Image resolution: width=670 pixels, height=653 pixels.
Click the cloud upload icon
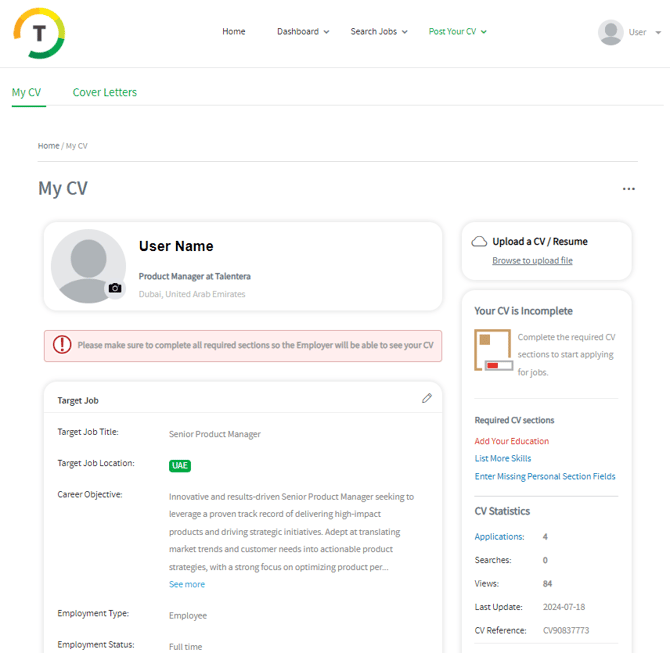pyautogui.click(x=479, y=242)
